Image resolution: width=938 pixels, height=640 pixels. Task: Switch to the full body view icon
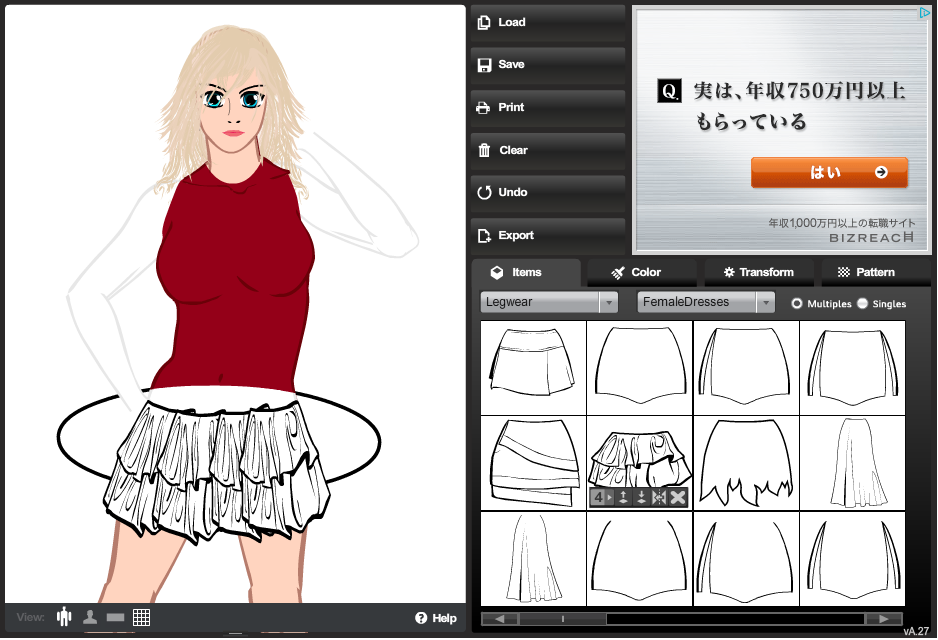(x=65, y=617)
